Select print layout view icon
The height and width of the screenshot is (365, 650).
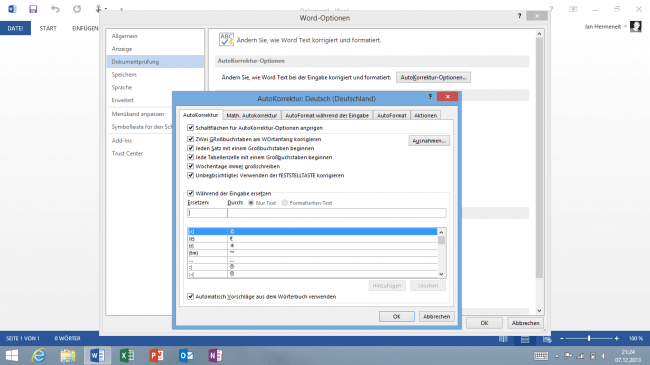tap(525, 339)
